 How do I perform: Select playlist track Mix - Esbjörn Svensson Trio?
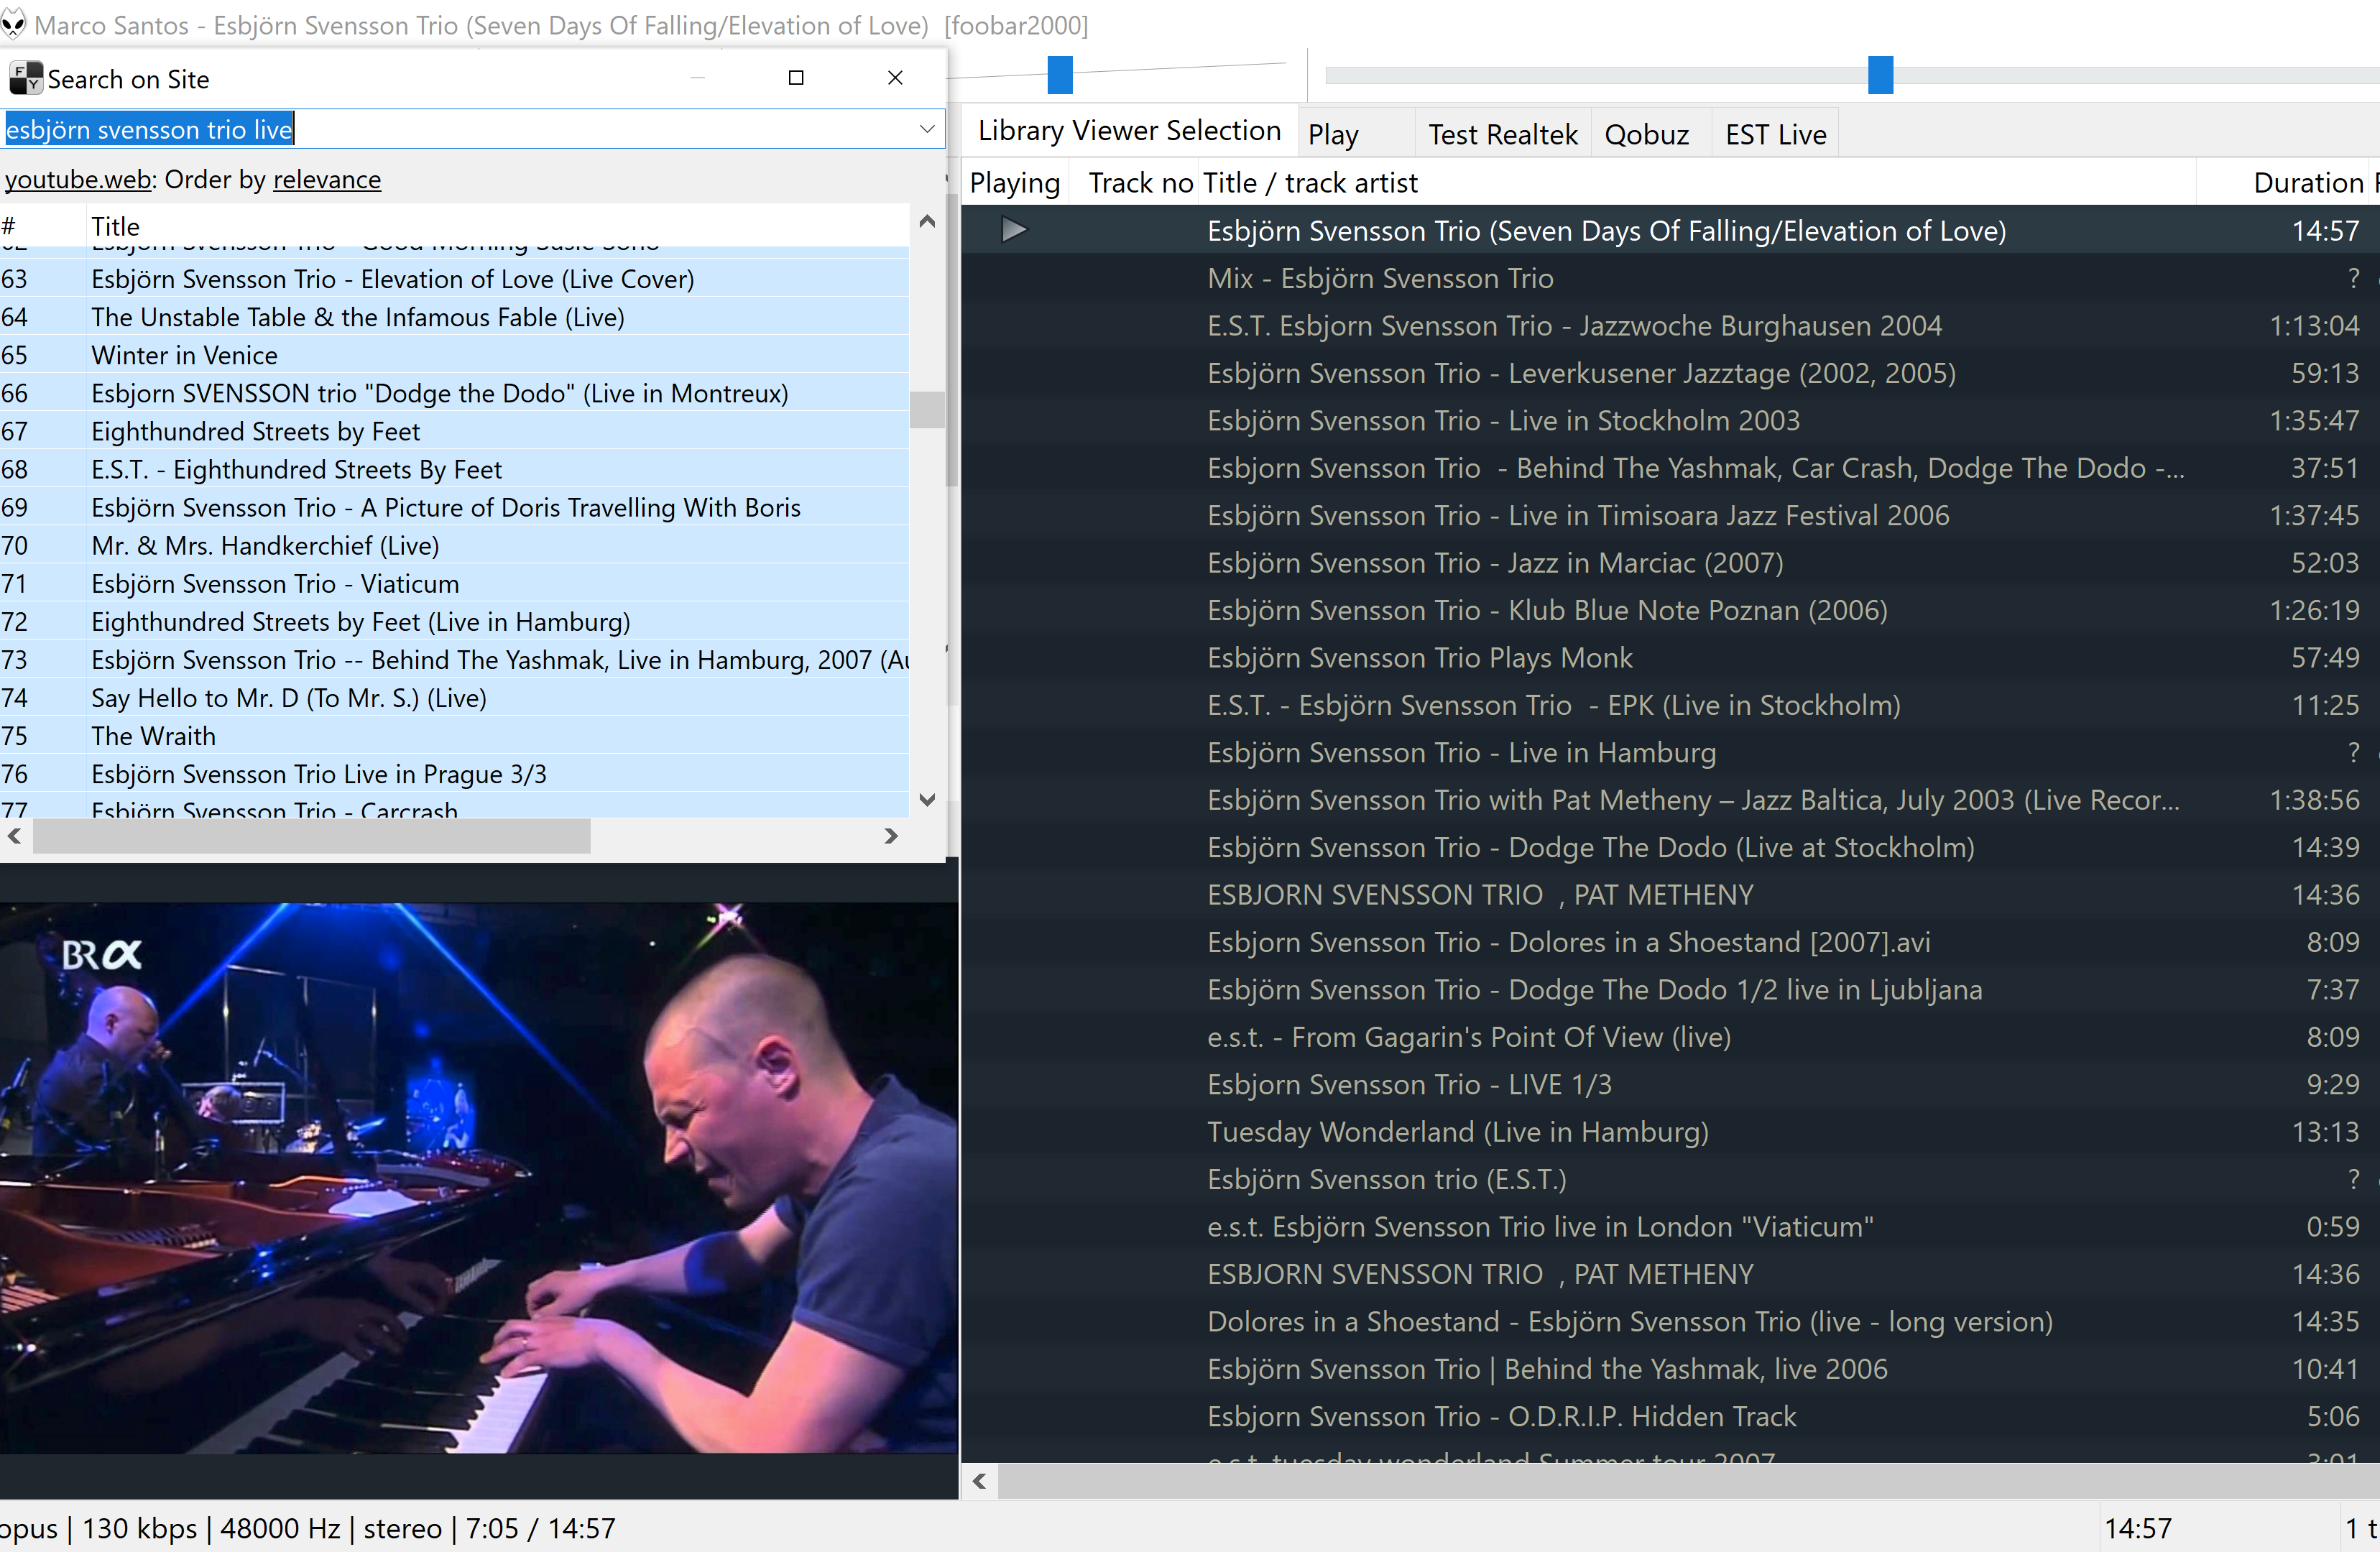click(1670, 278)
